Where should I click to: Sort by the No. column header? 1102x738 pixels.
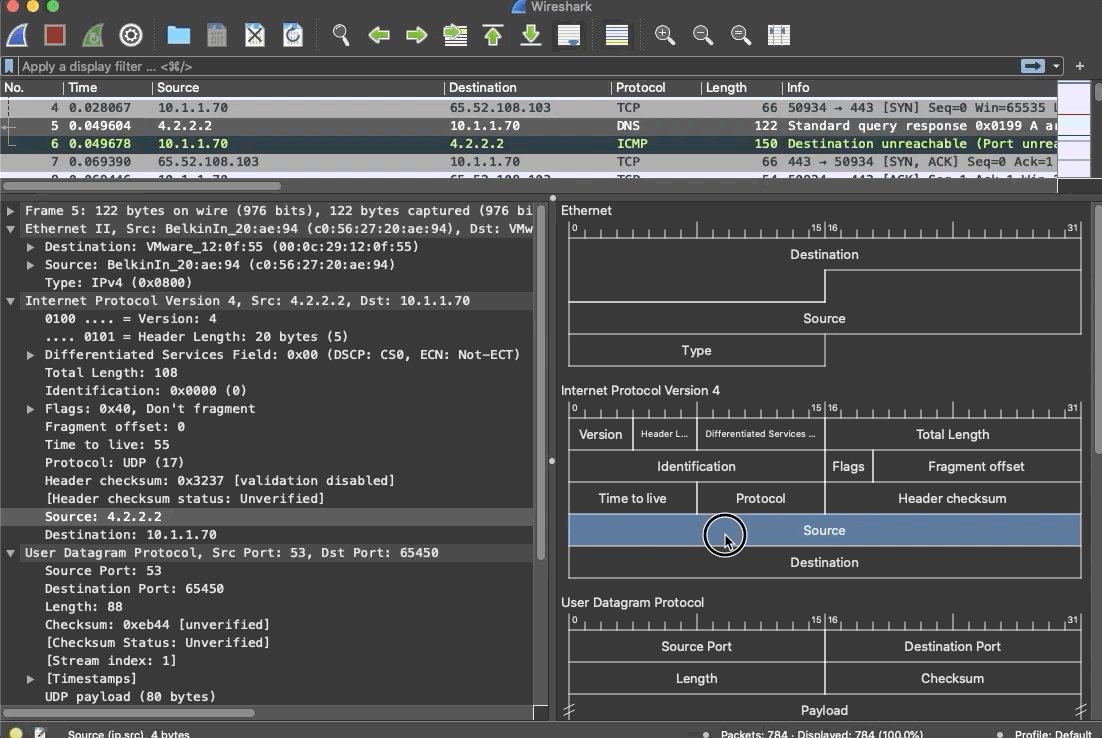(x=32, y=88)
